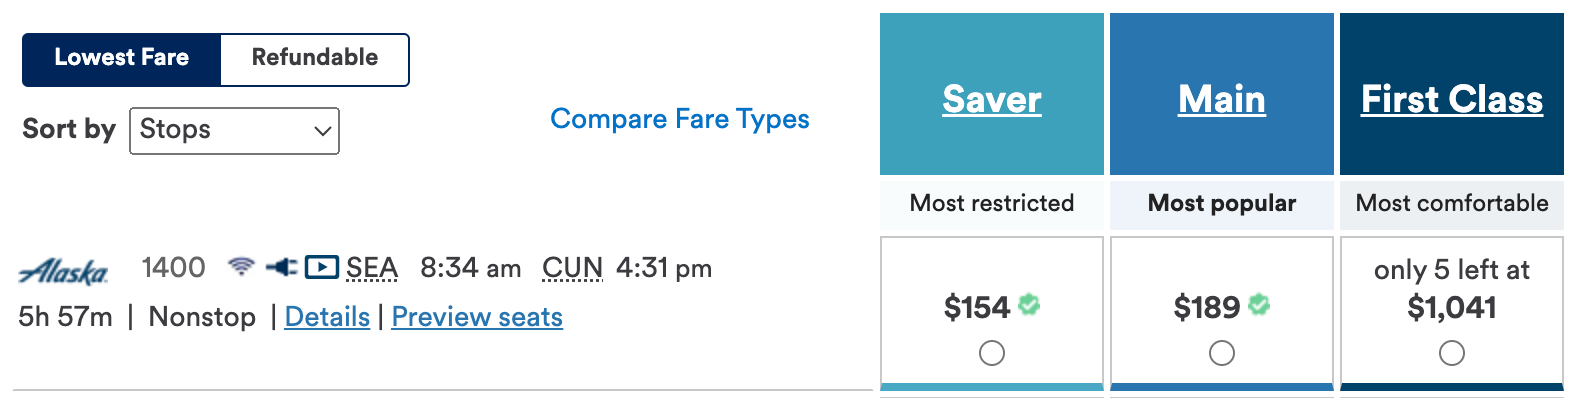This screenshot has height=398, width=1574.
Task: Click the power outlet amenity icon
Action: 282,267
